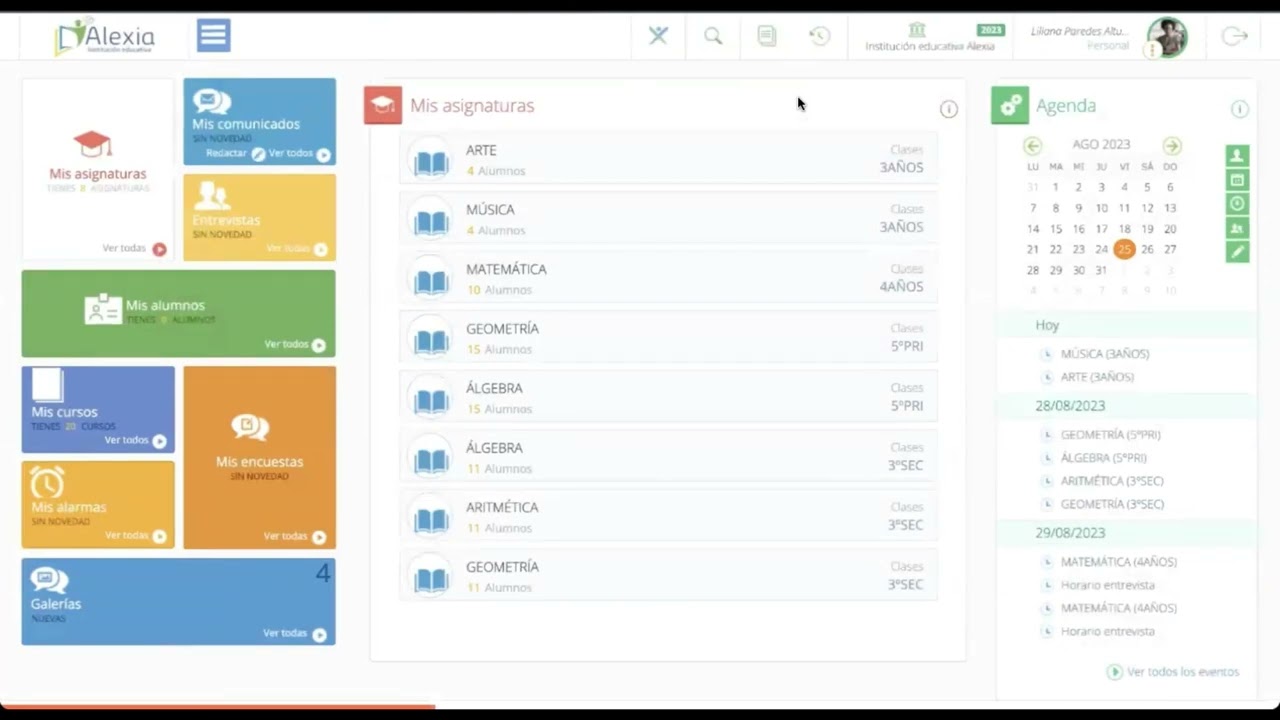The height and width of the screenshot is (720, 1280).
Task: Open the Mis cursos tile
Action: click(98, 409)
